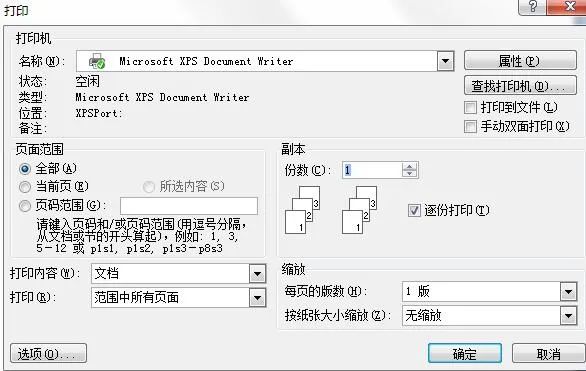Confirm printing with the 确定 button
The image size is (586, 371).
(x=465, y=353)
